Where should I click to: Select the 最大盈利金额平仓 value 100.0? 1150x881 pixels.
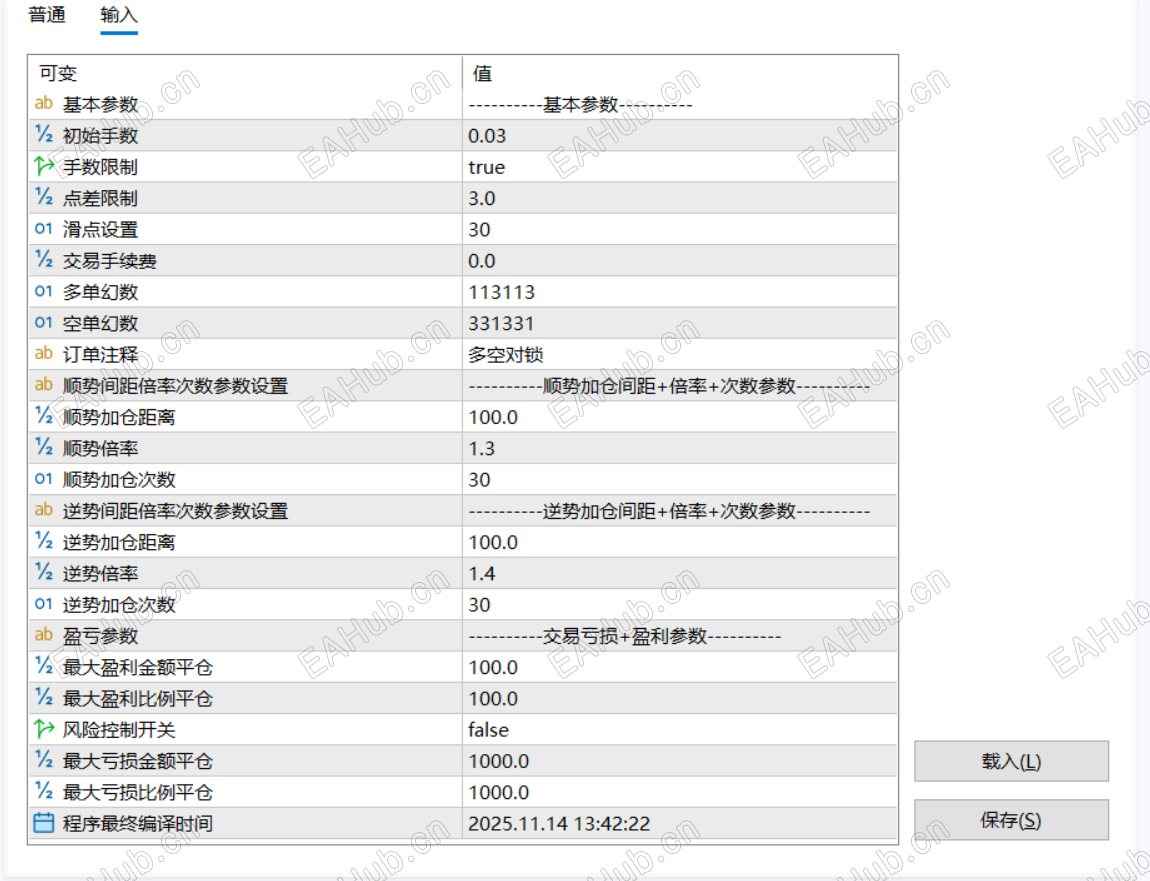pos(493,668)
